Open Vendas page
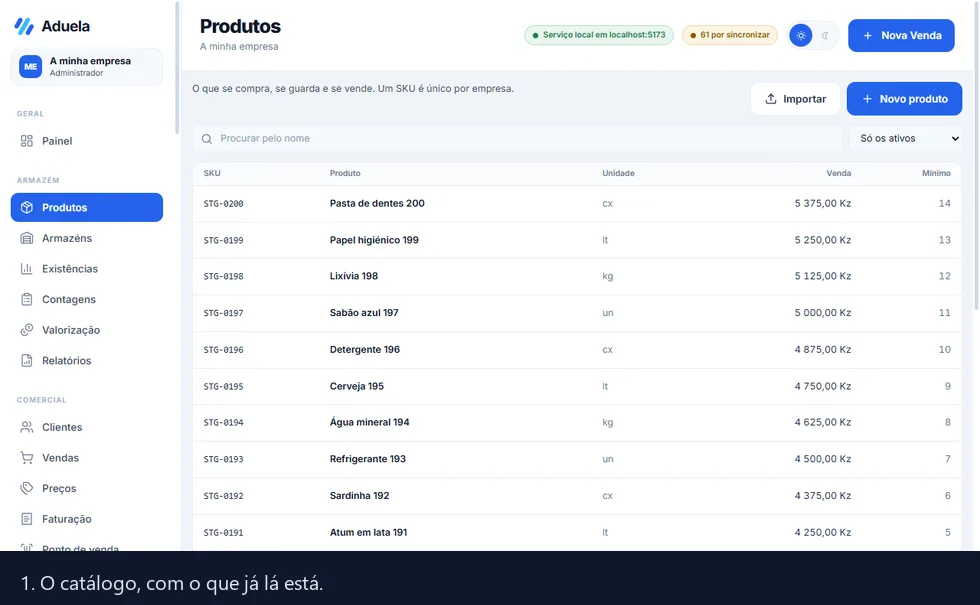 point(87,458)
